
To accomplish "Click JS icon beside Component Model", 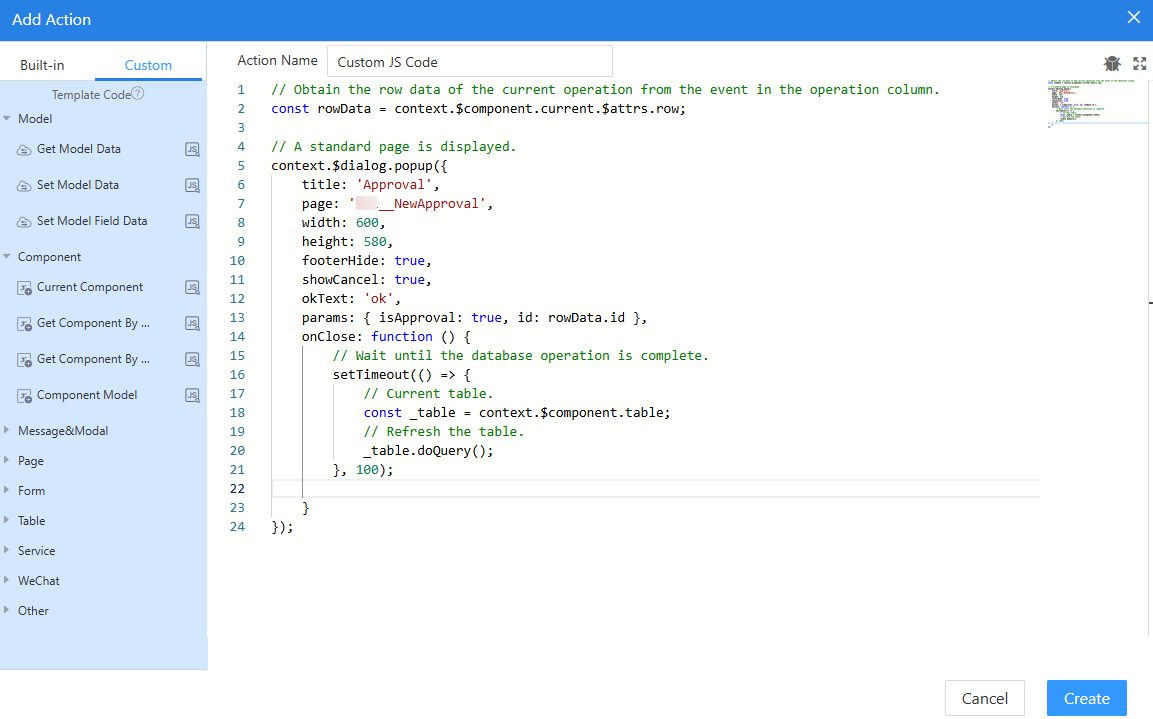I will click(192, 396).
